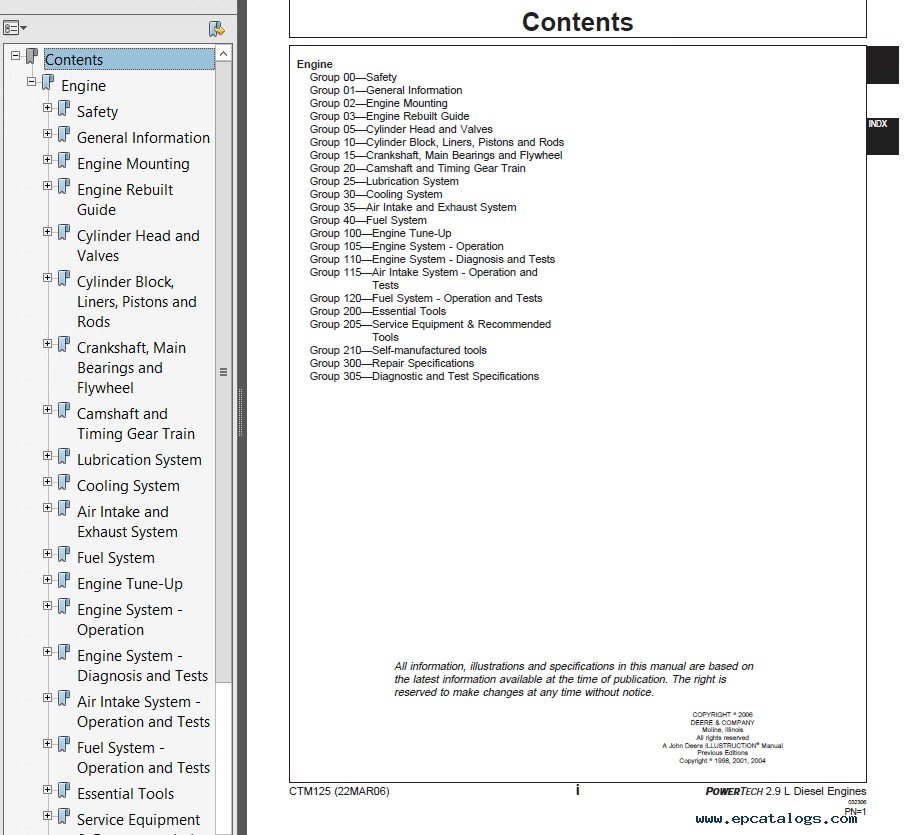908x835 pixels.
Task: Click the Contents bookmark icon
Action: (32, 57)
